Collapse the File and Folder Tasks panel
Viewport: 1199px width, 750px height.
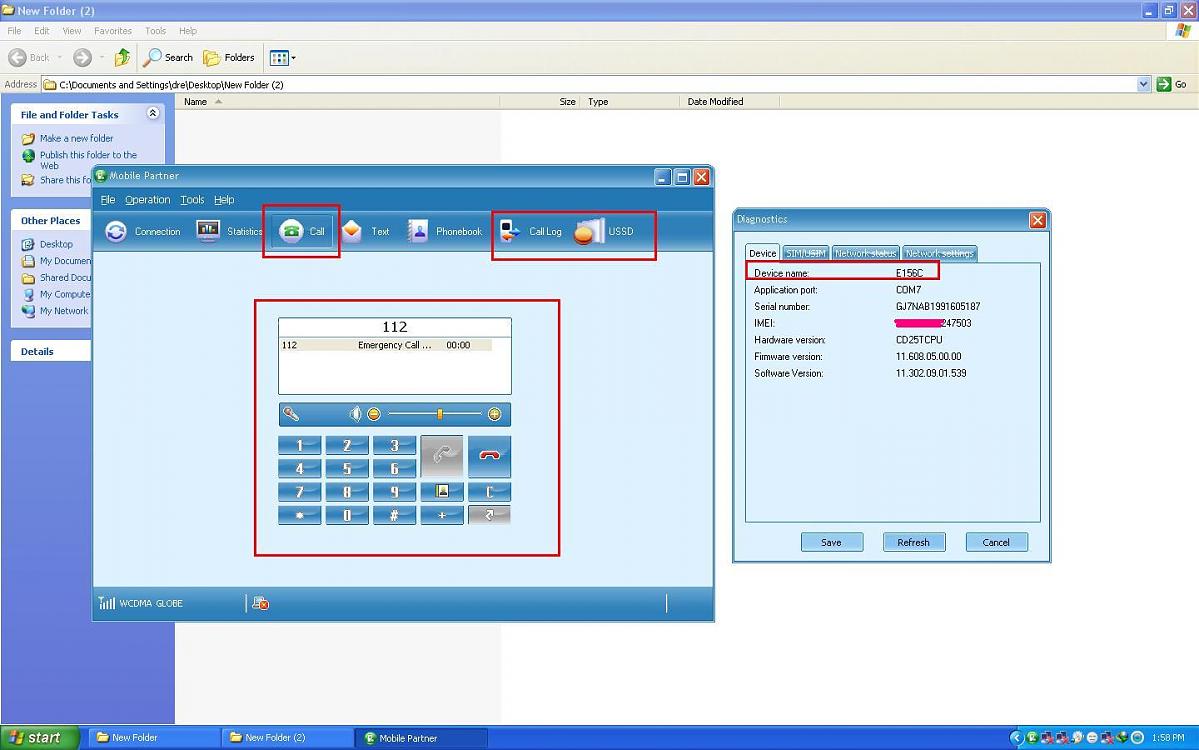pyautogui.click(x=153, y=114)
